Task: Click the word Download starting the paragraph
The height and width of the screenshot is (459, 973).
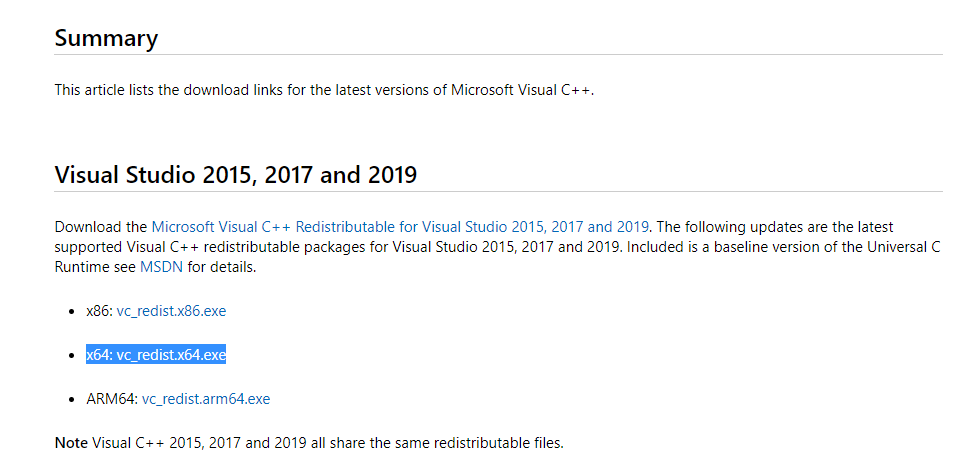Action: [x=86, y=227]
